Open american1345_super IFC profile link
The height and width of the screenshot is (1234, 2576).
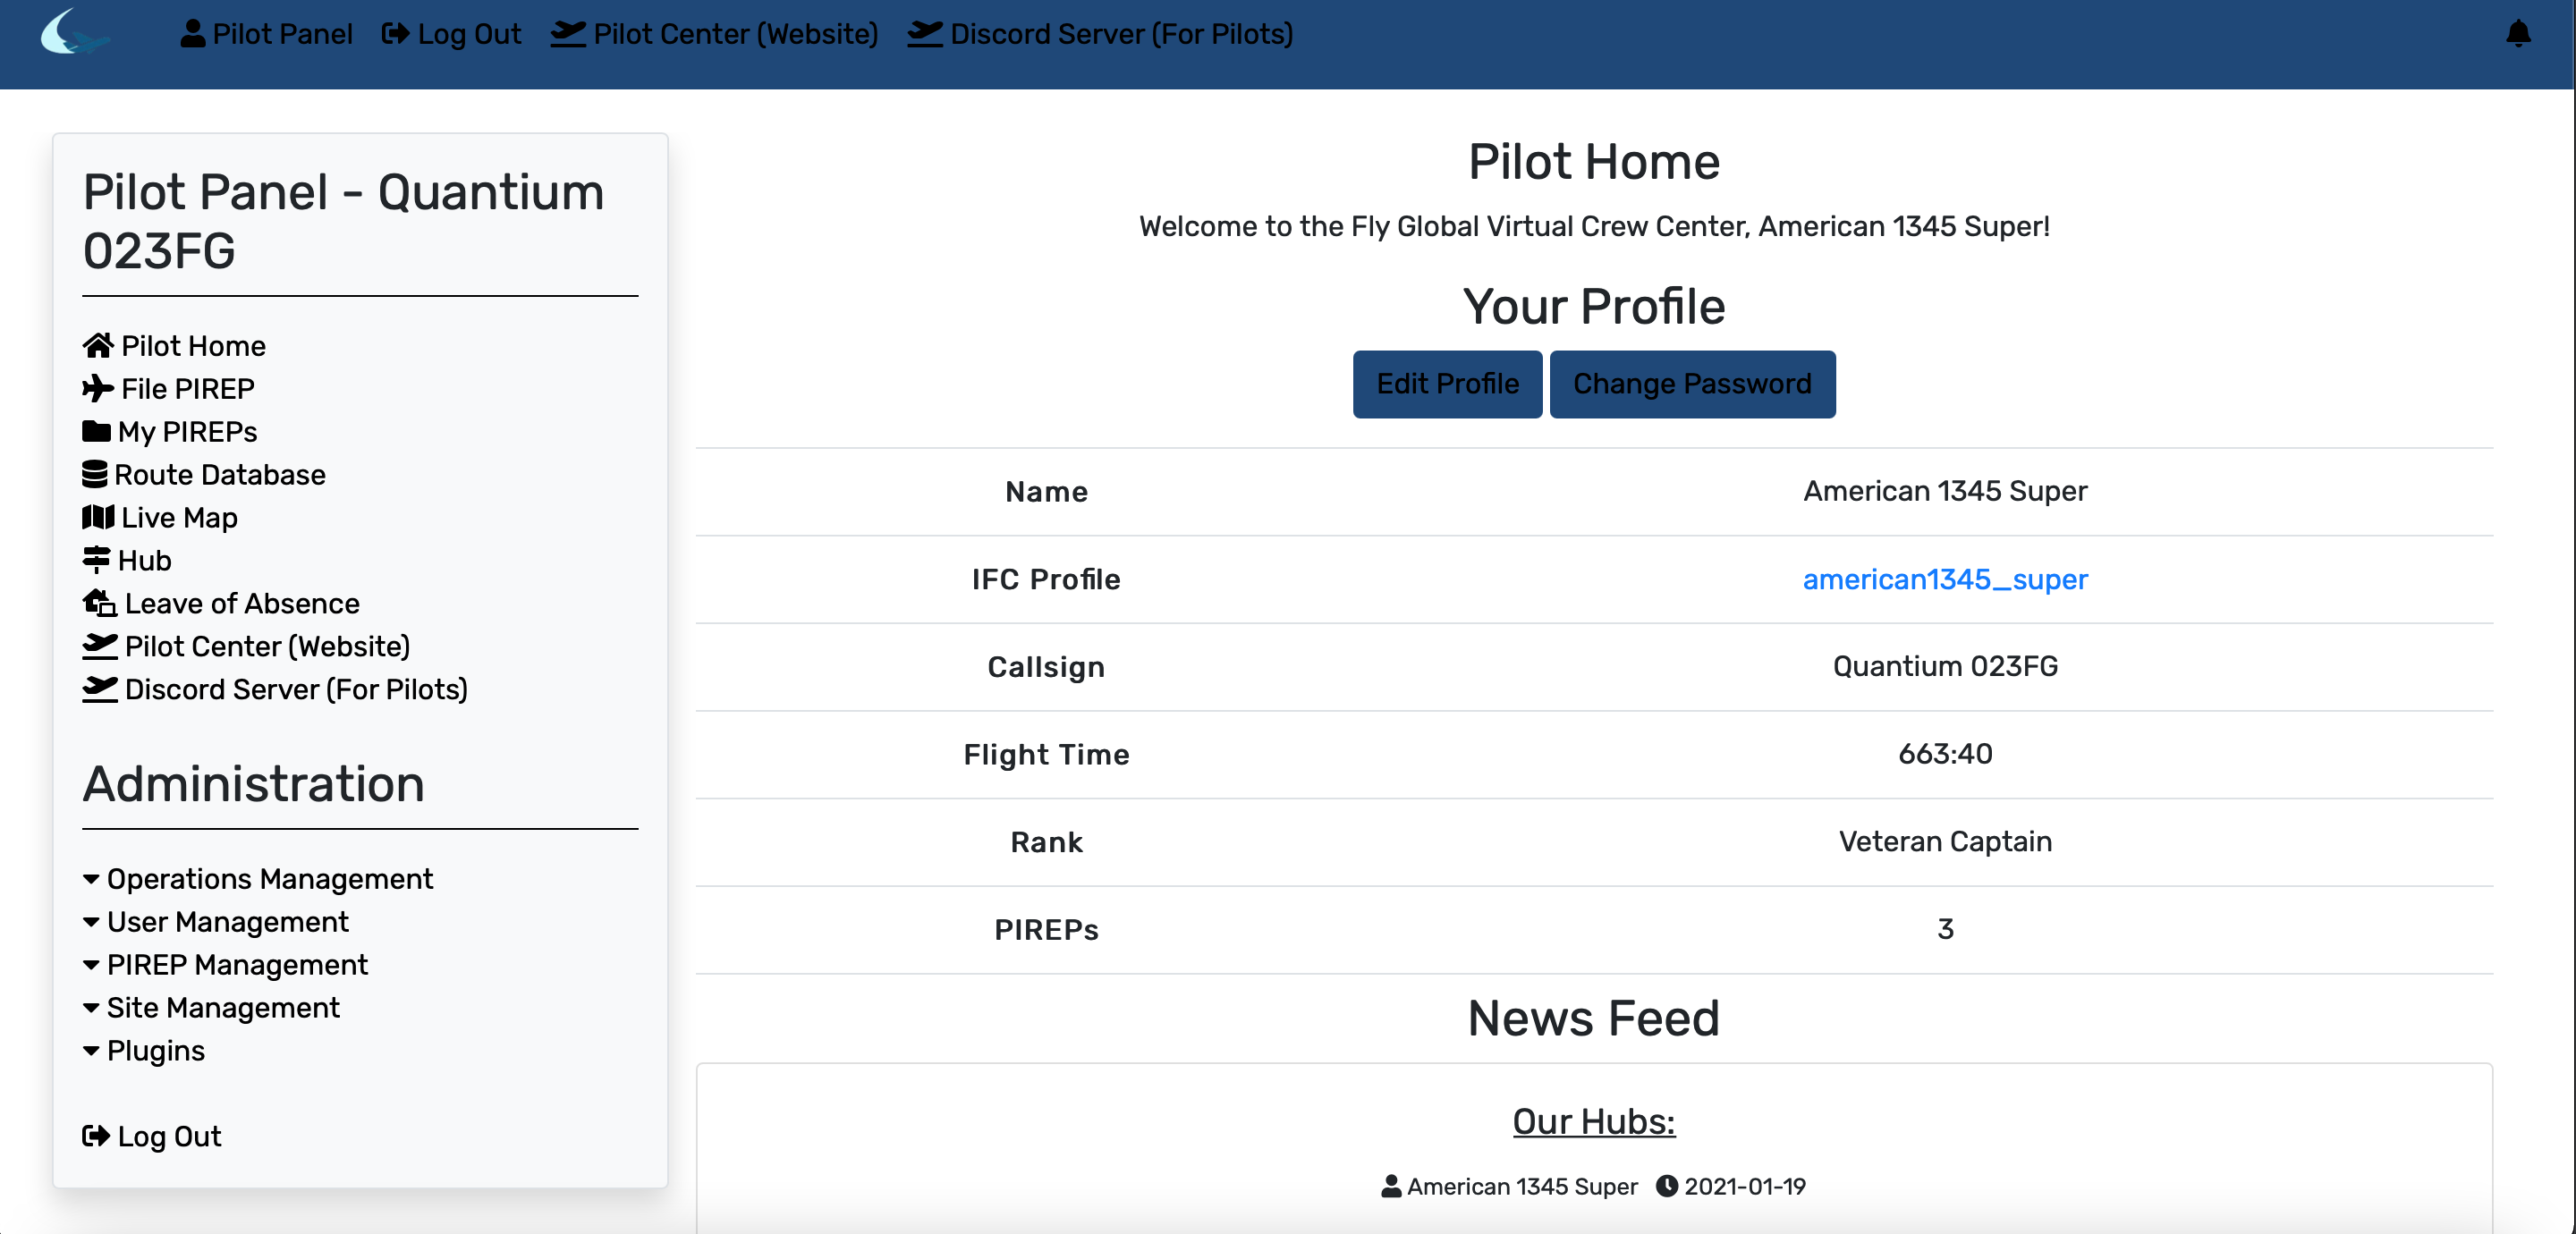(1944, 580)
